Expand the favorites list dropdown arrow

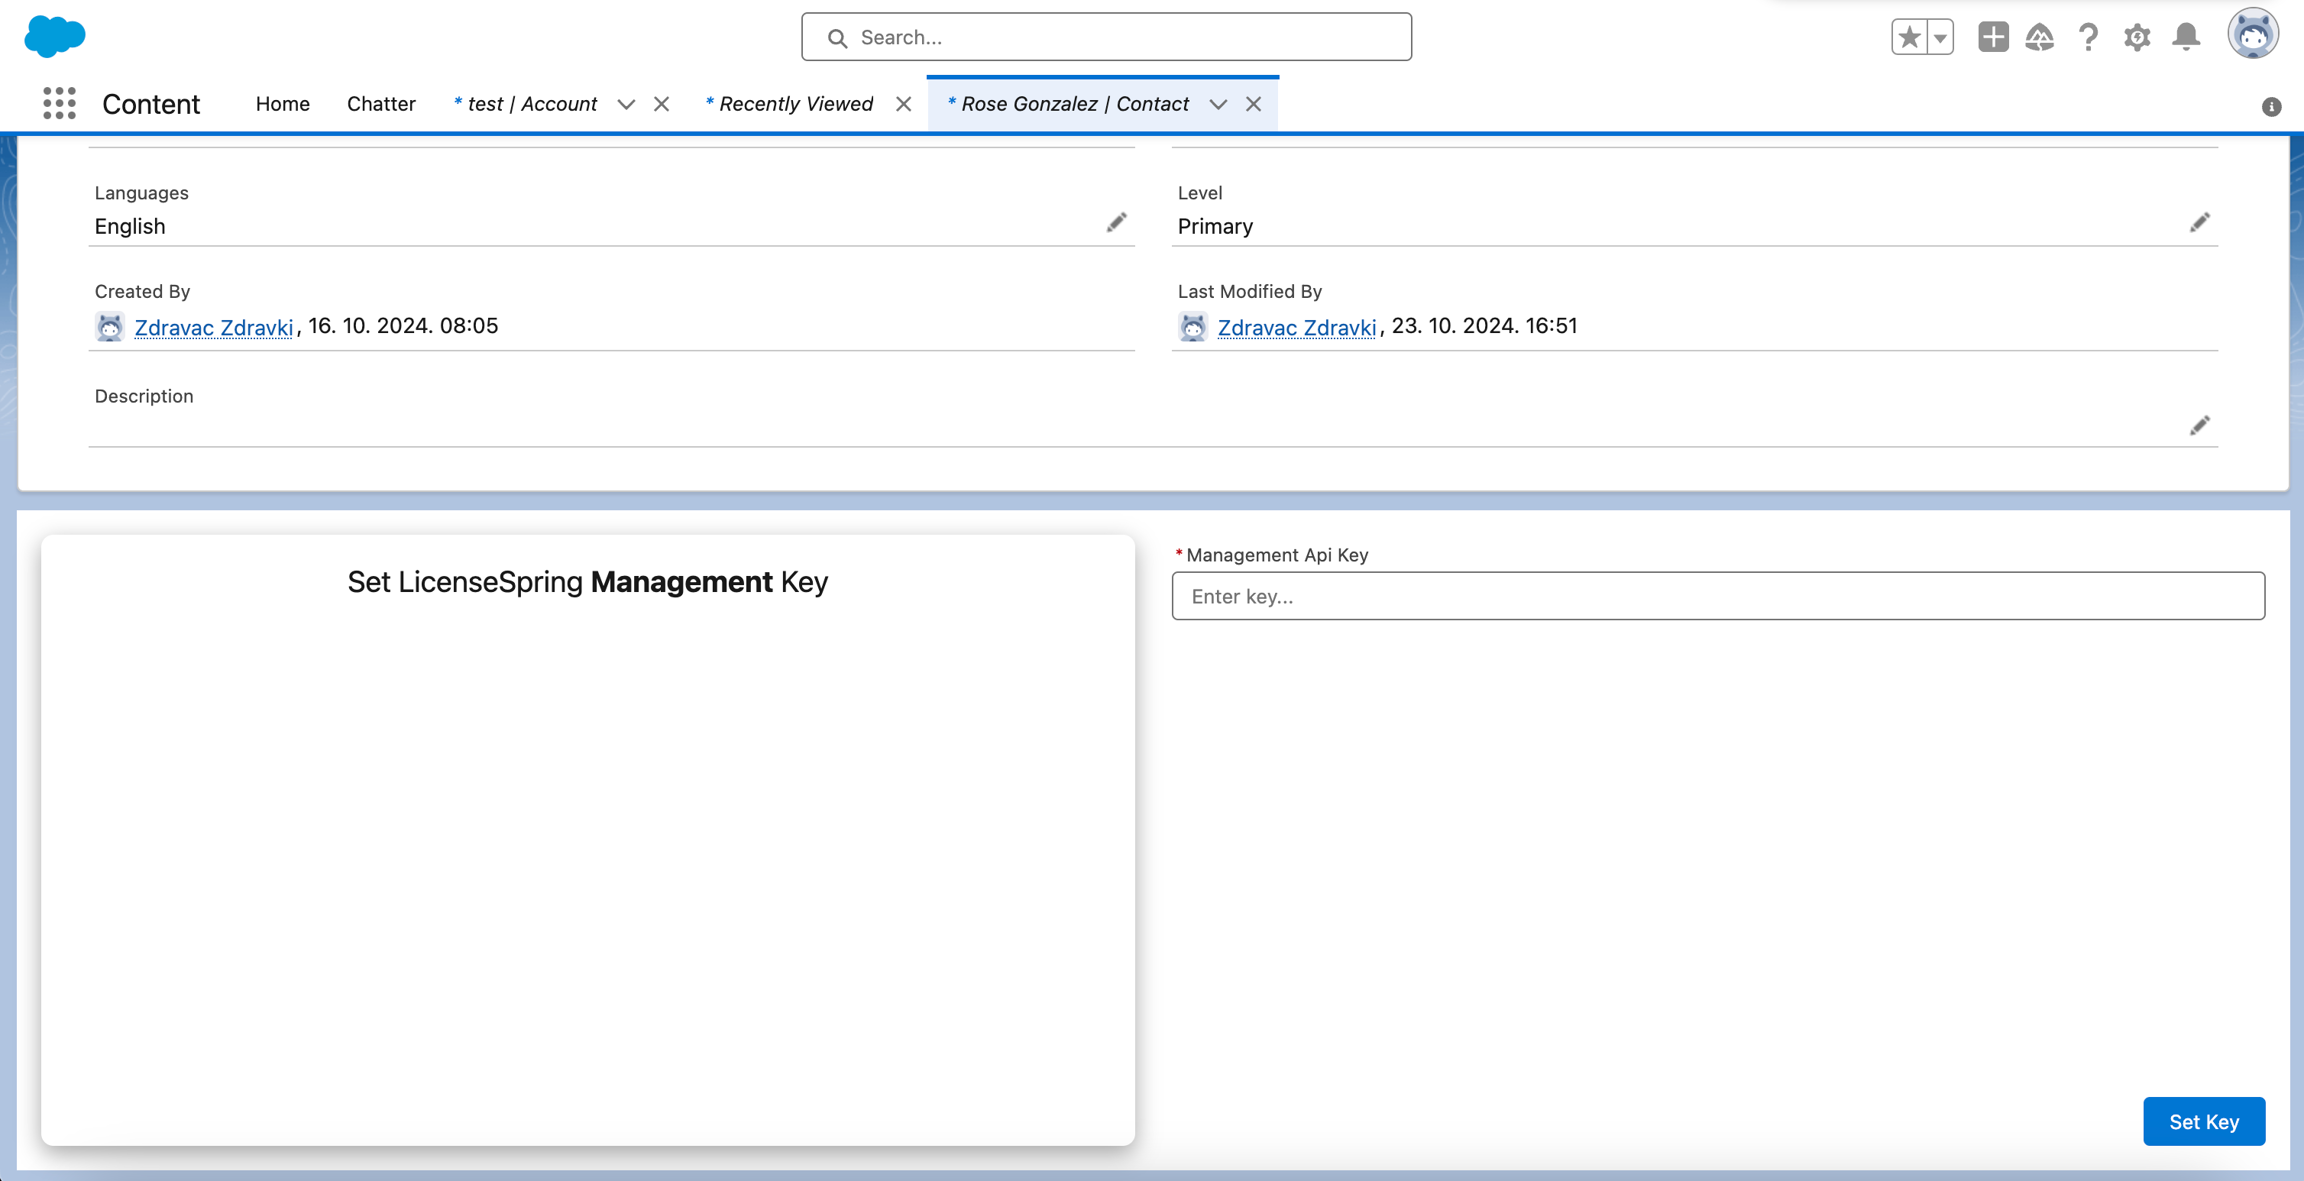pos(1940,37)
